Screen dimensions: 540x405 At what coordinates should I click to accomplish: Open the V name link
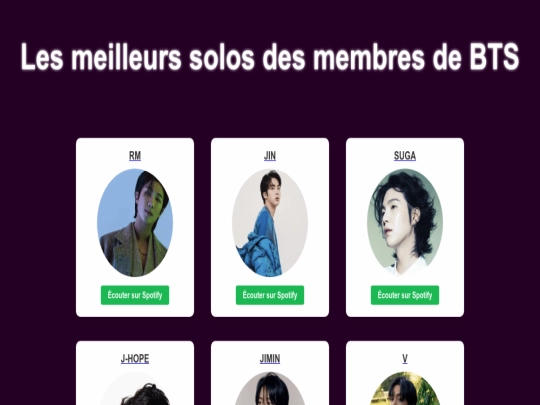click(405, 359)
